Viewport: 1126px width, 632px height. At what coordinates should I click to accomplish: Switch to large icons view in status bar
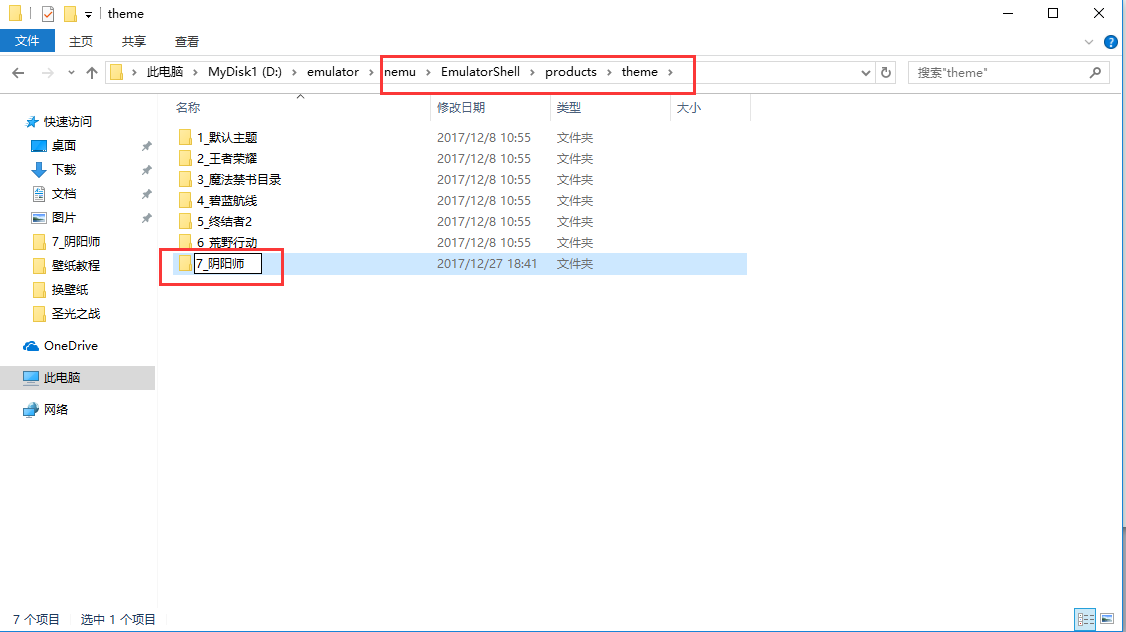tap(1105, 620)
